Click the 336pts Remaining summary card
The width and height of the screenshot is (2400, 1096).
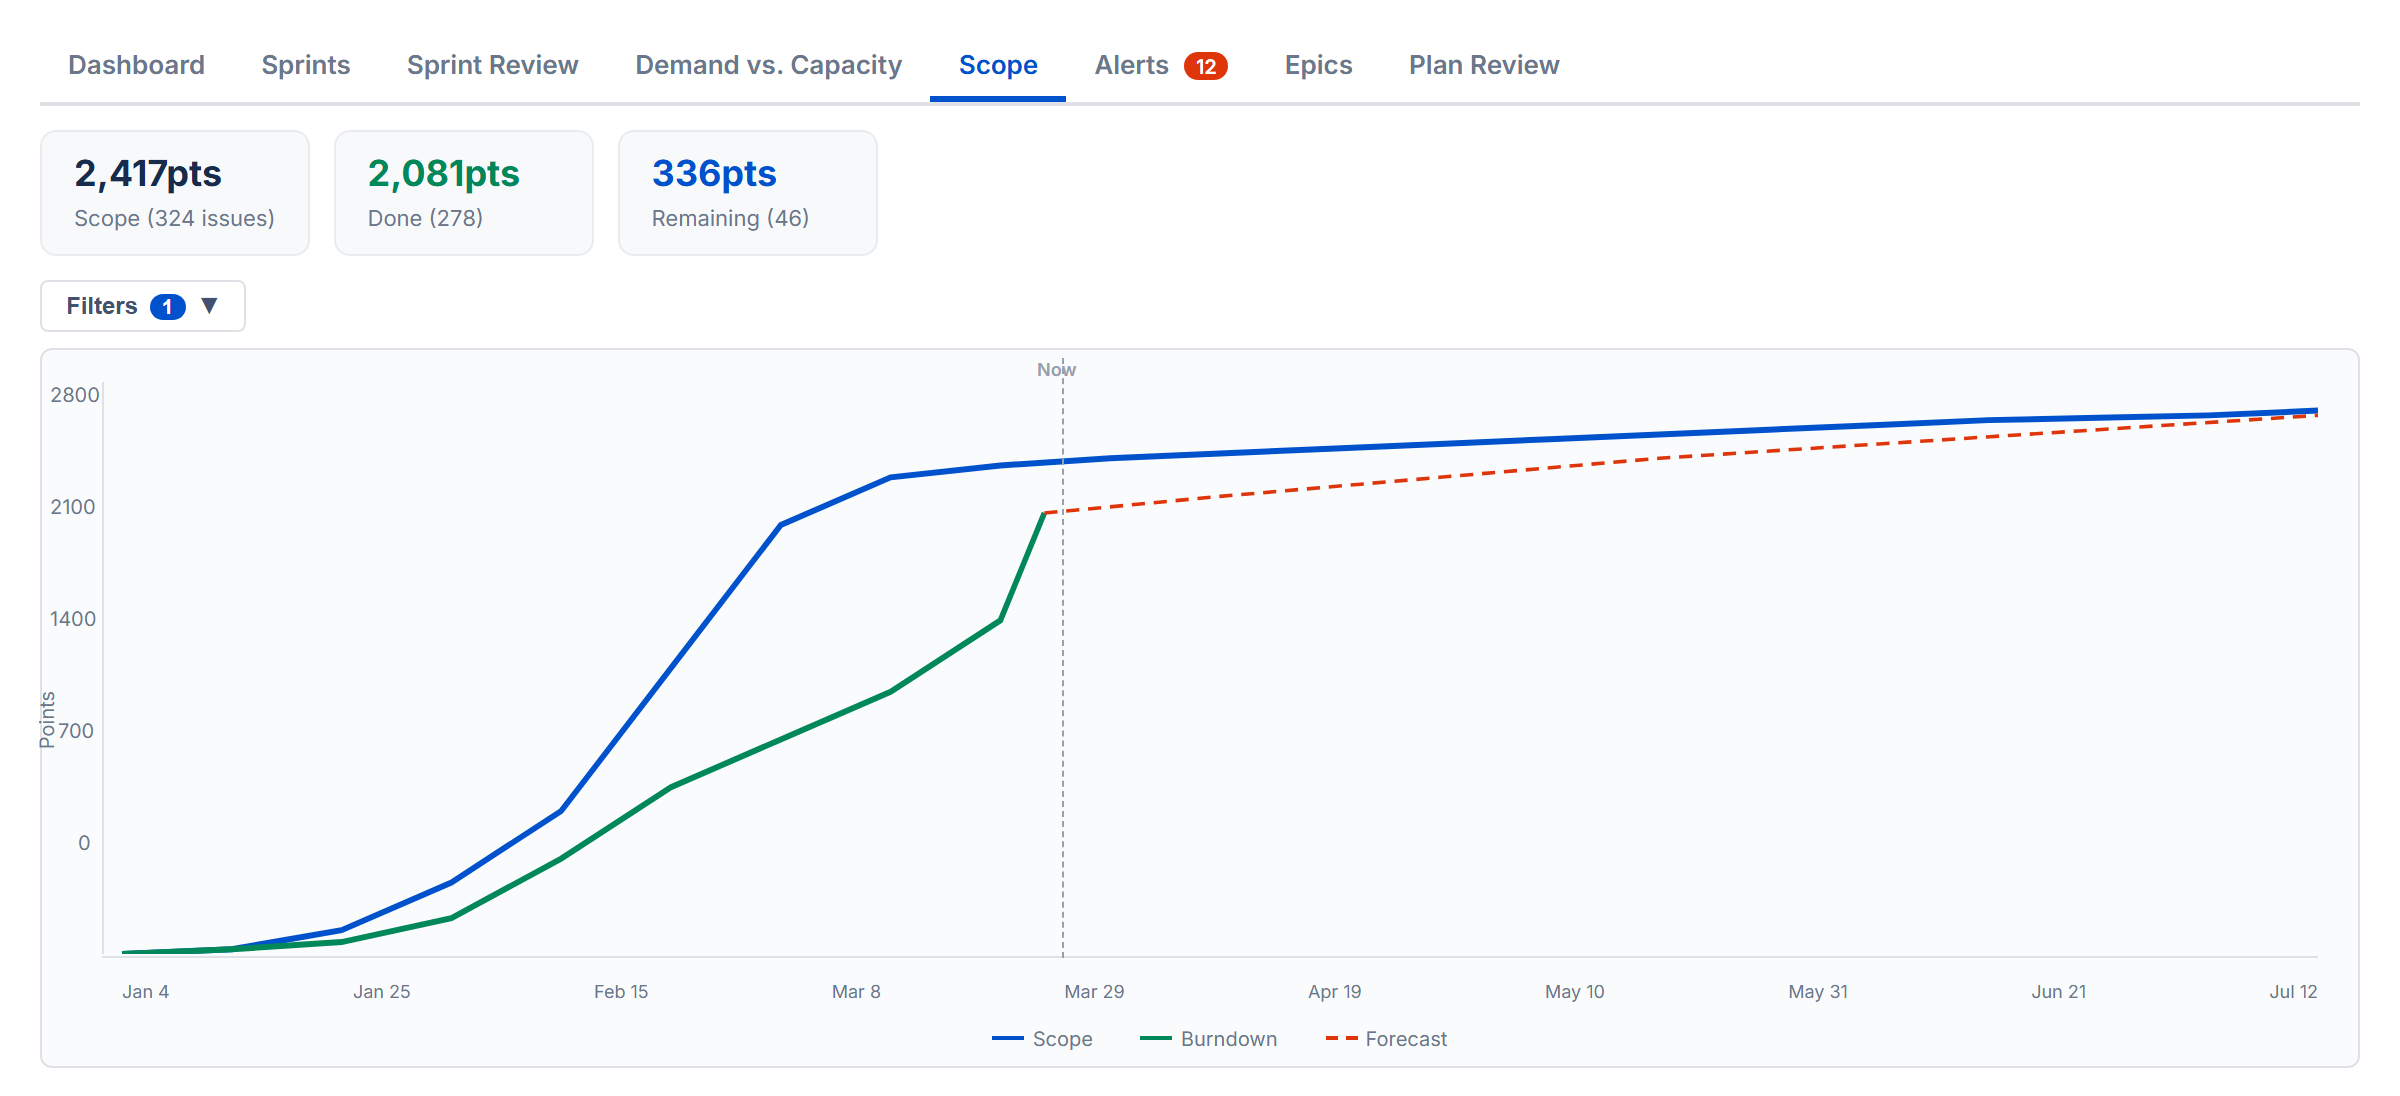[x=747, y=193]
